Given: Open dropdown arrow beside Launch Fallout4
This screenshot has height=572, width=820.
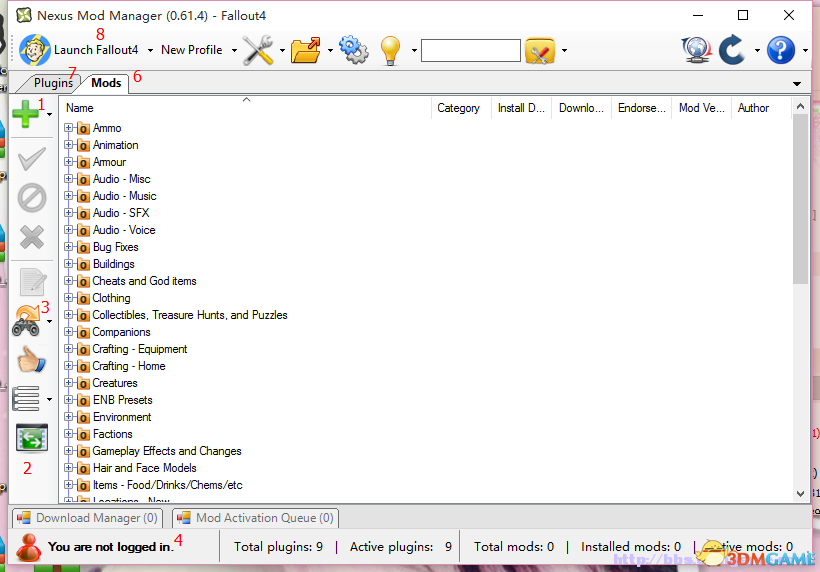Looking at the screenshot, I should click(x=150, y=50).
